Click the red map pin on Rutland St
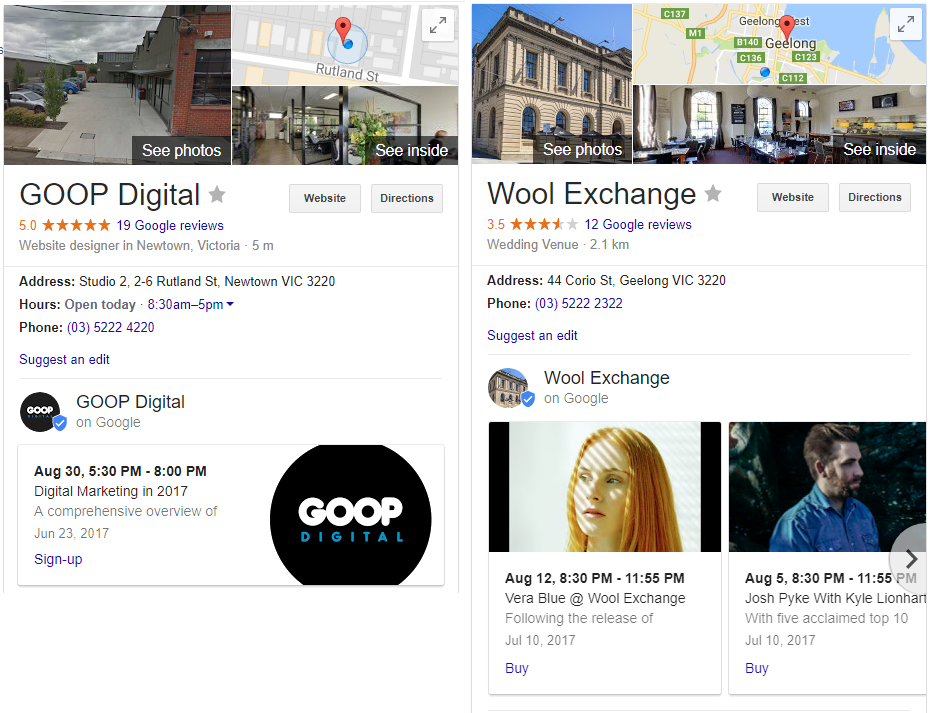 click(343, 30)
